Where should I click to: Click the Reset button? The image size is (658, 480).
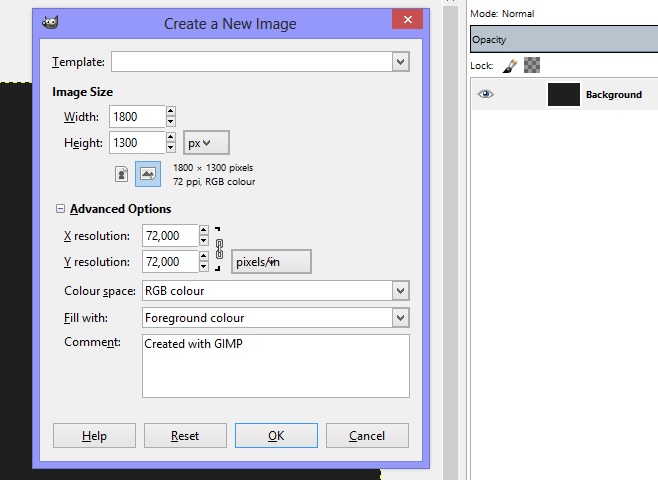(185, 436)
